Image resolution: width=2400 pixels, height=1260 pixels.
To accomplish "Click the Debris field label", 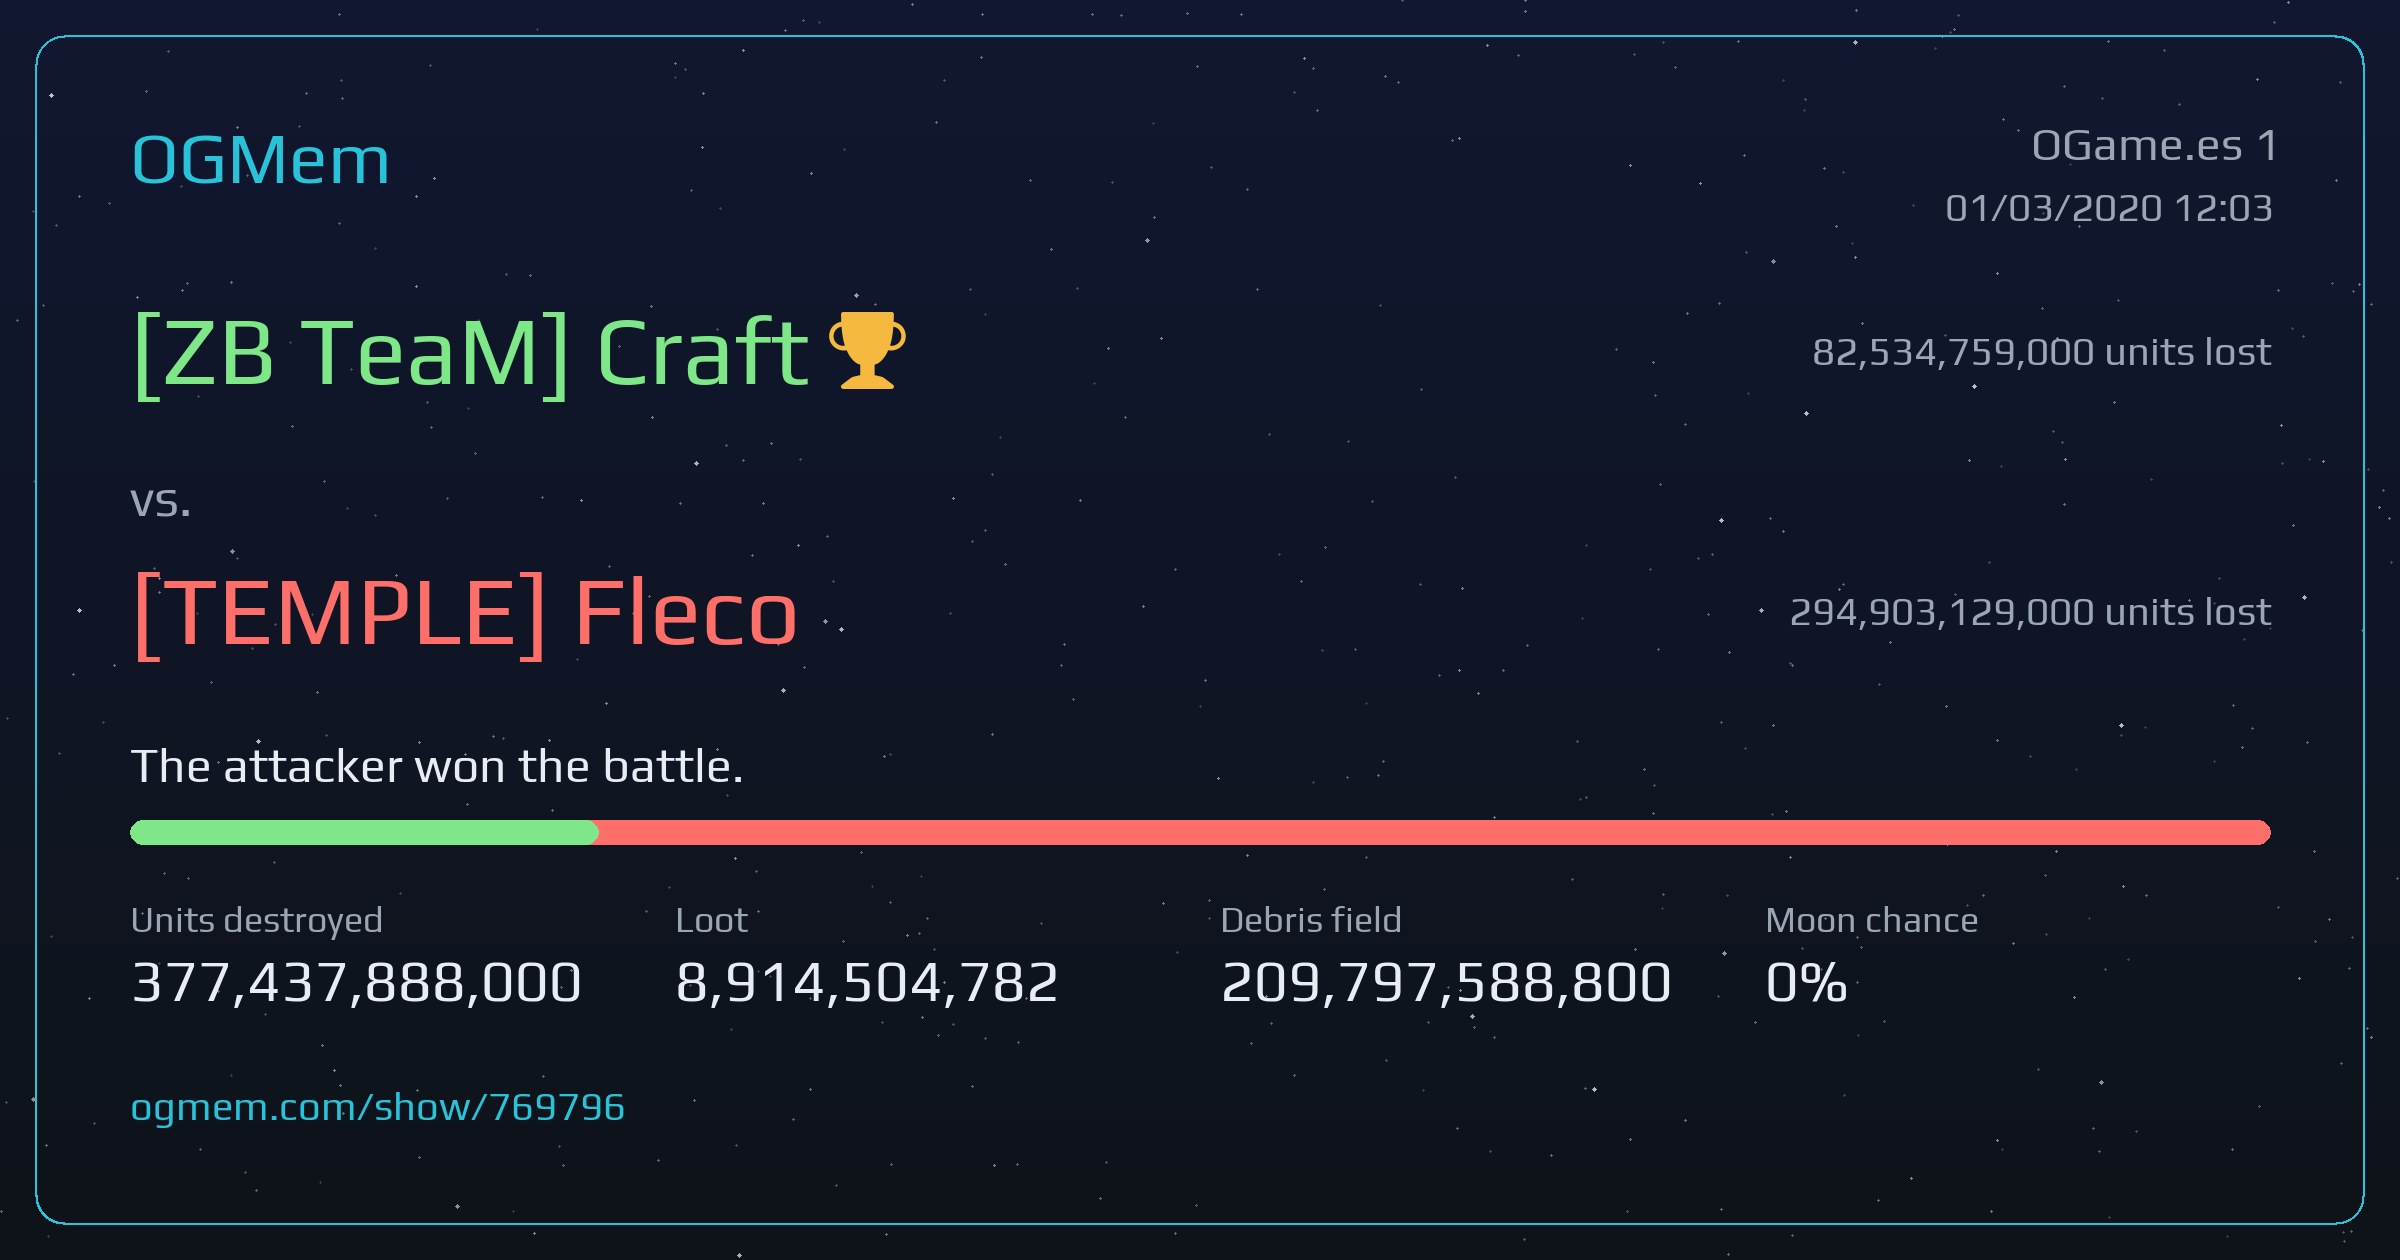I will click(x=1311, y=920).
